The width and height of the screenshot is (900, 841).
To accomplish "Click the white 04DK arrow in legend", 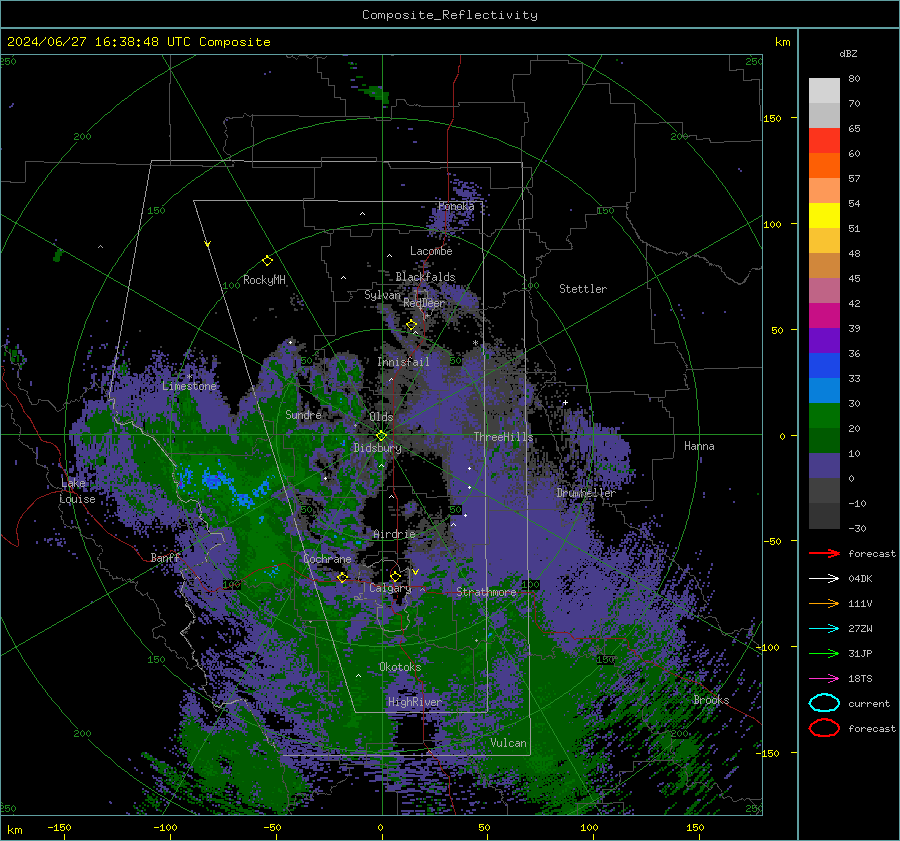I will [824, 579].
